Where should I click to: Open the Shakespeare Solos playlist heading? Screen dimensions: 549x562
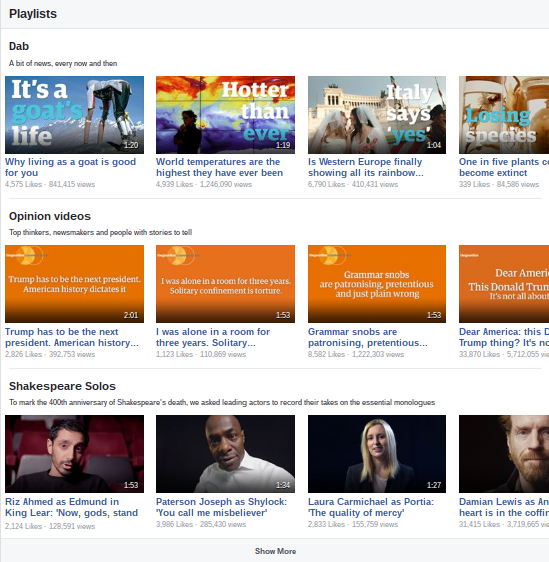pos(62,386)
